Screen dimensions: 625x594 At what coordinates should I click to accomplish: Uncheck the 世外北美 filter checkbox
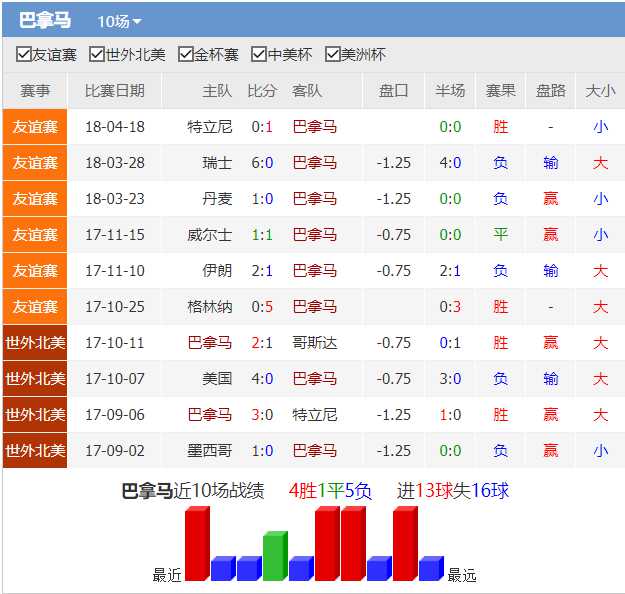(97, 55)
